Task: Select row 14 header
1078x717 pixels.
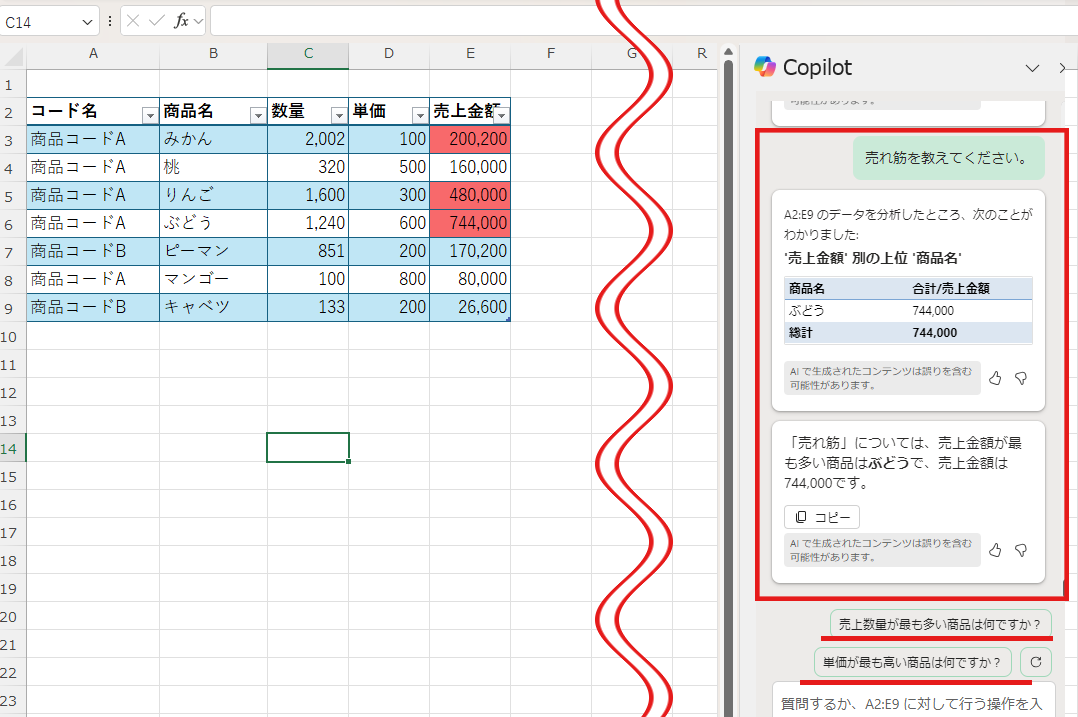Action: point(10,449)
